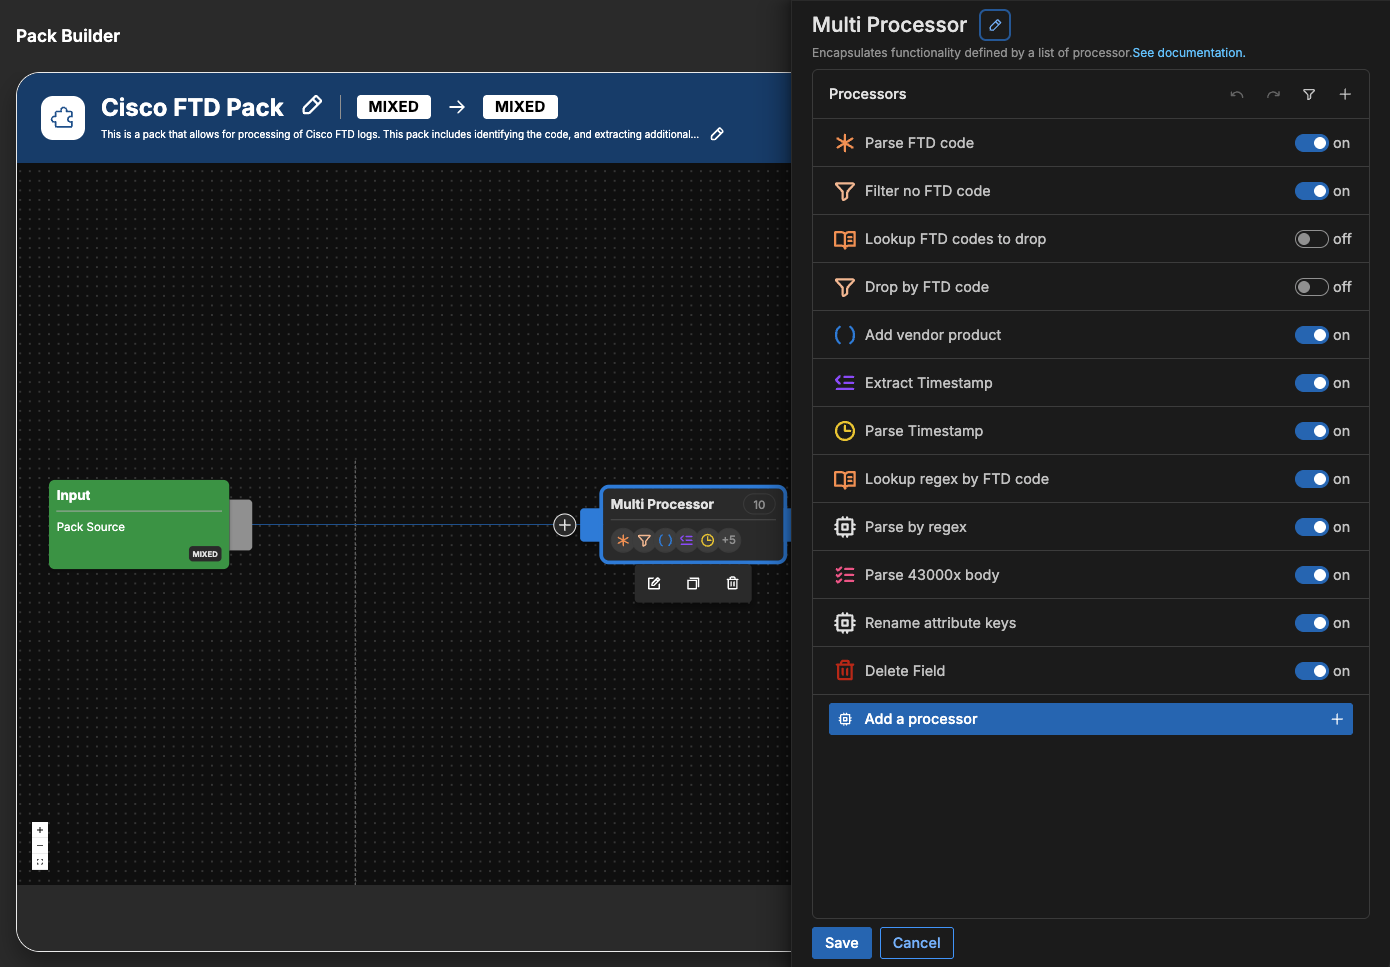The width and height of the screenshot is (1390, 967).
Task: Click the fit view canvas control
Action: tap(40, 862)
